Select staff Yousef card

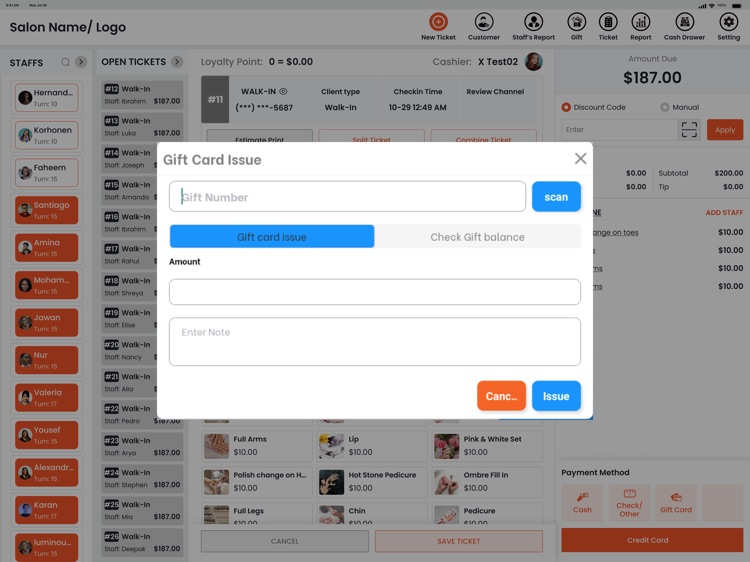46,435
